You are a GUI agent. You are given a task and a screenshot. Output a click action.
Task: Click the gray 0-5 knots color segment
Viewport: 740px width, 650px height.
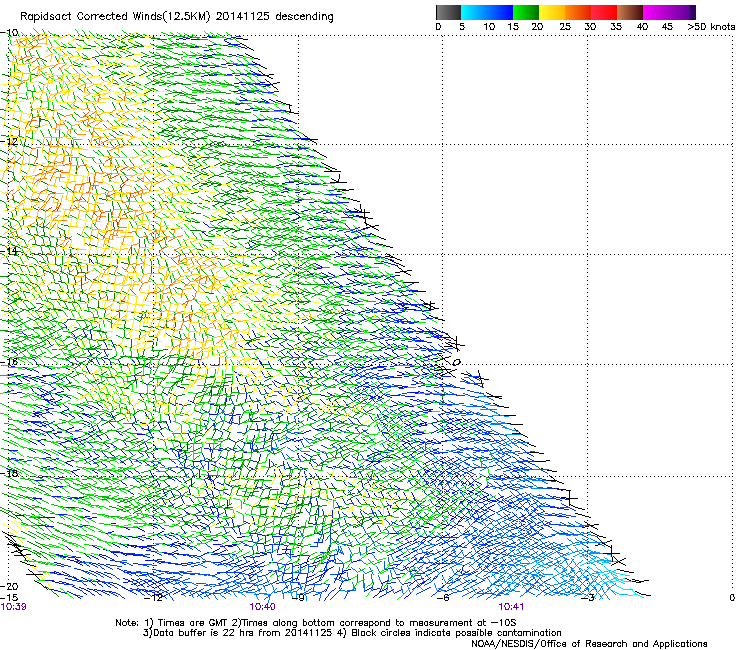coord(448,12)
